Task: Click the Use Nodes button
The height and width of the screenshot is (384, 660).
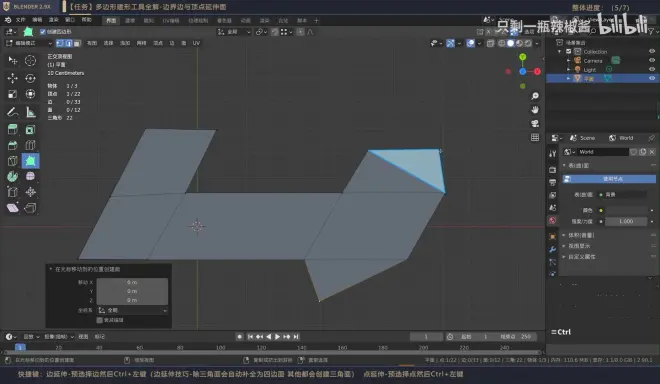Action: coord(609,179)
